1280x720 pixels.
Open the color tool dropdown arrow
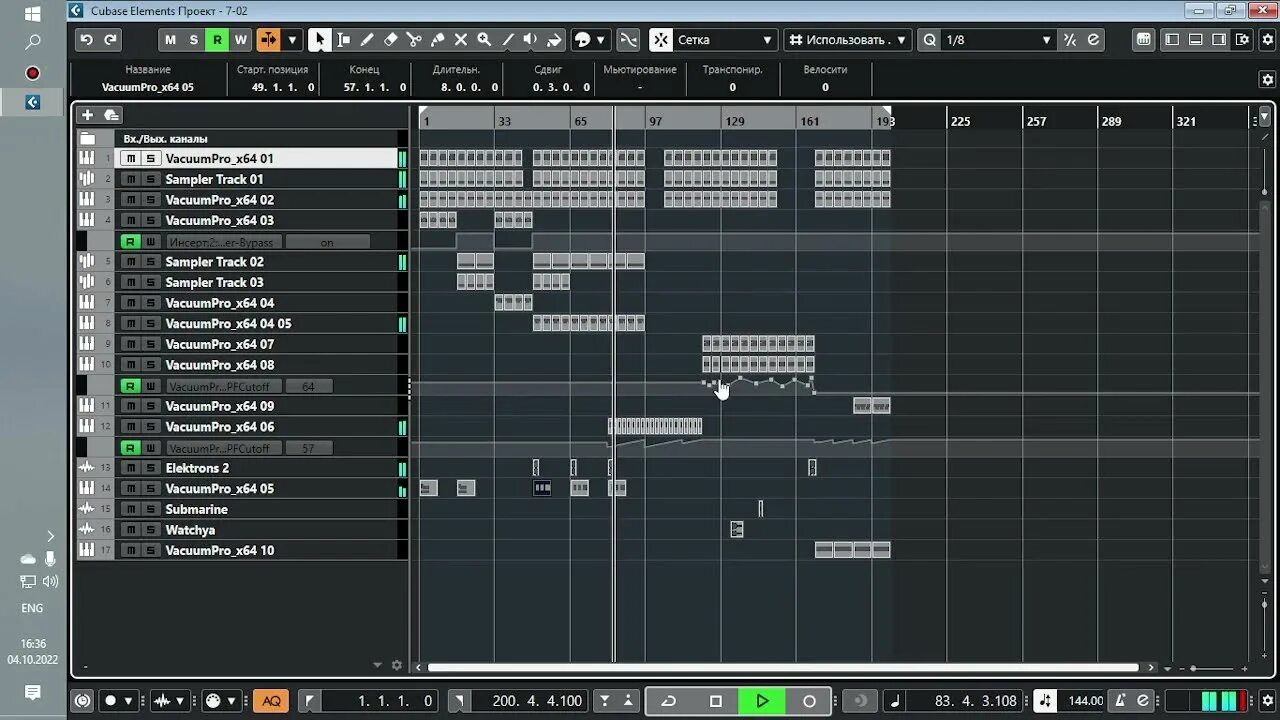pyautogui.click(x=600, y=40)
